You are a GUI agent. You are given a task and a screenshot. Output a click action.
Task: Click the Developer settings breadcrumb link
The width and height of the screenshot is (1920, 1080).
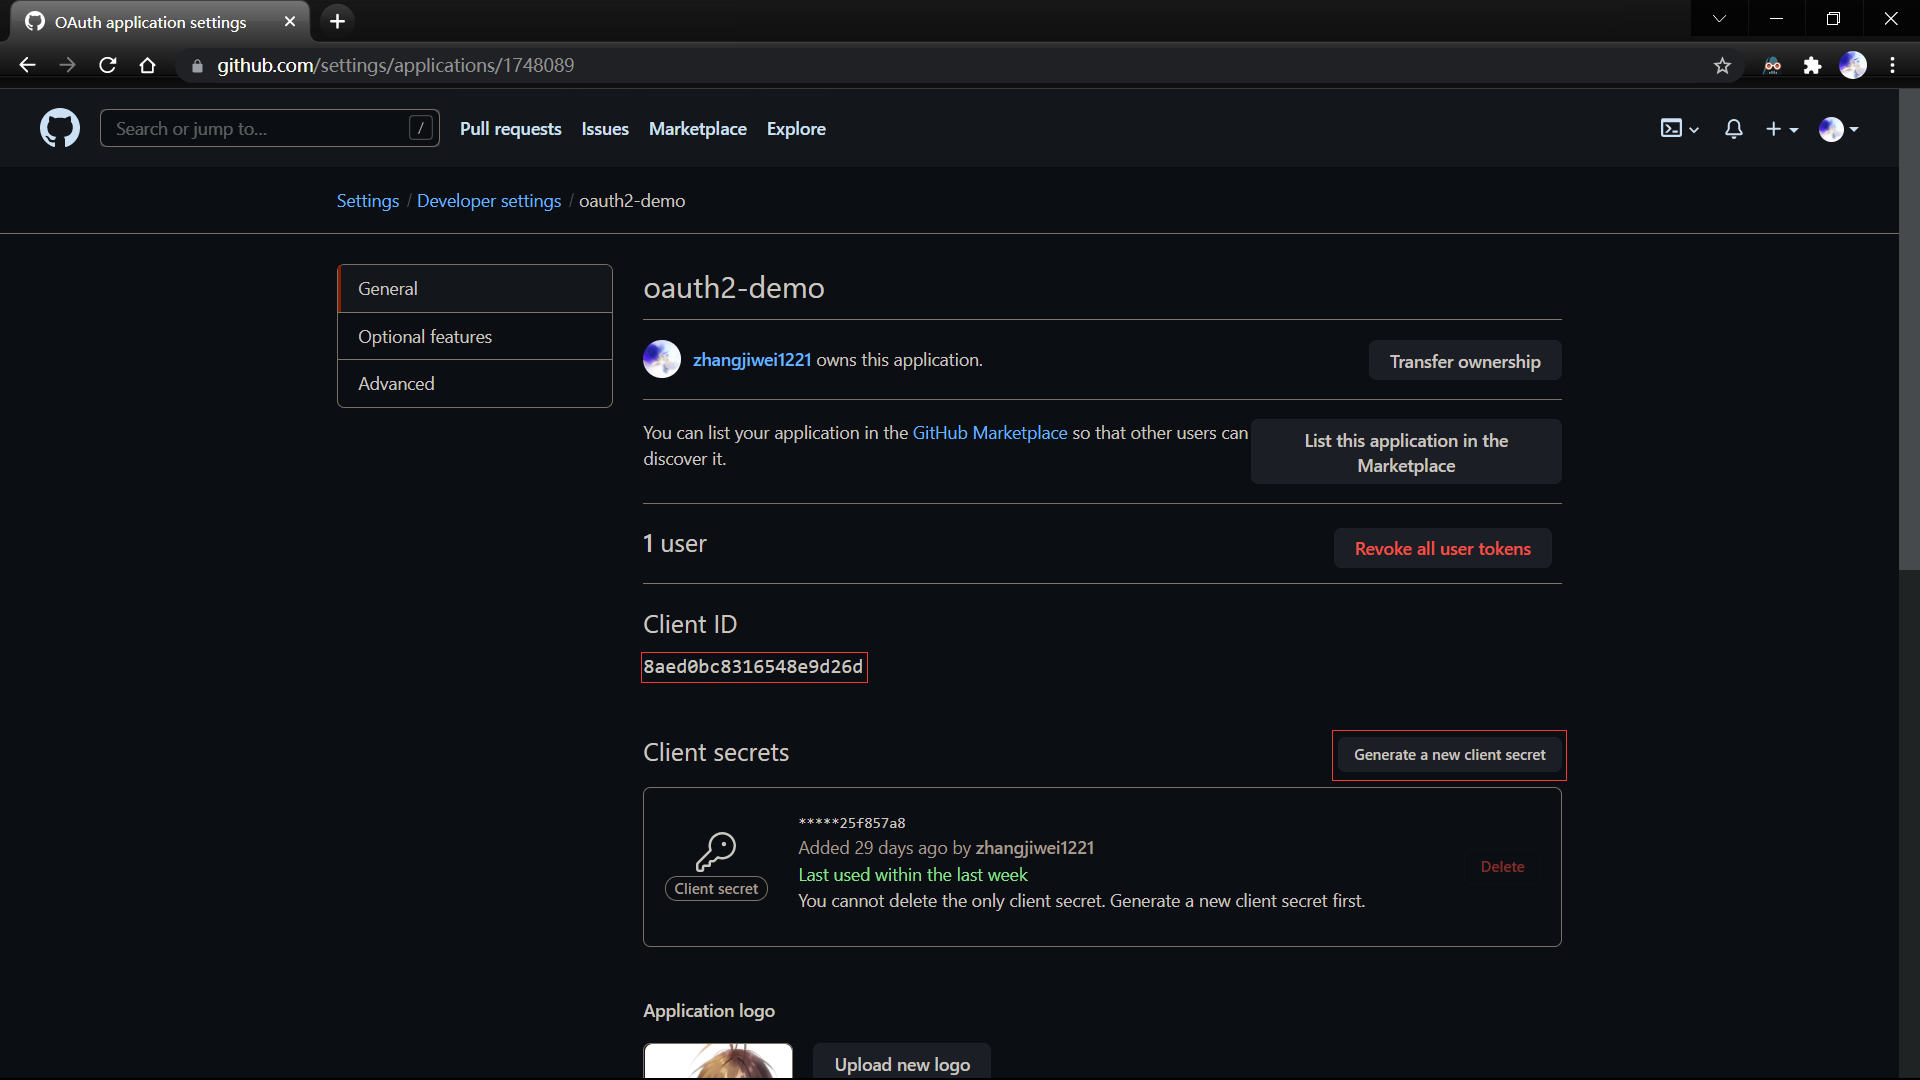pos(488,200)
